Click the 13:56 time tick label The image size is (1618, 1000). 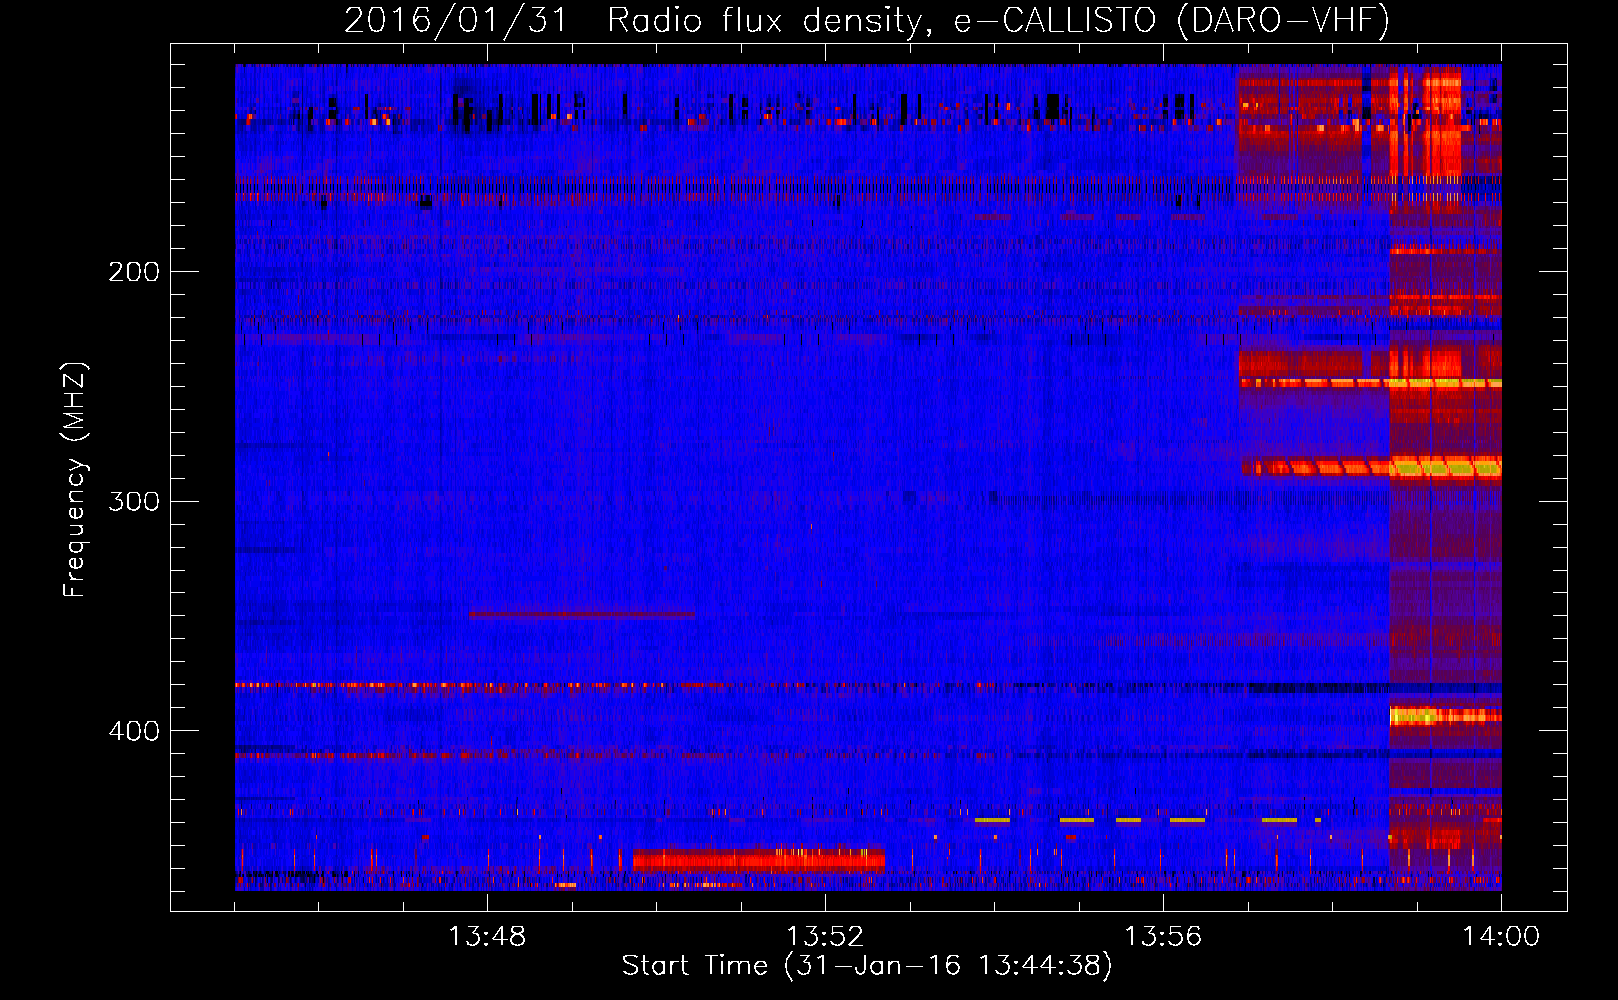1163,937
